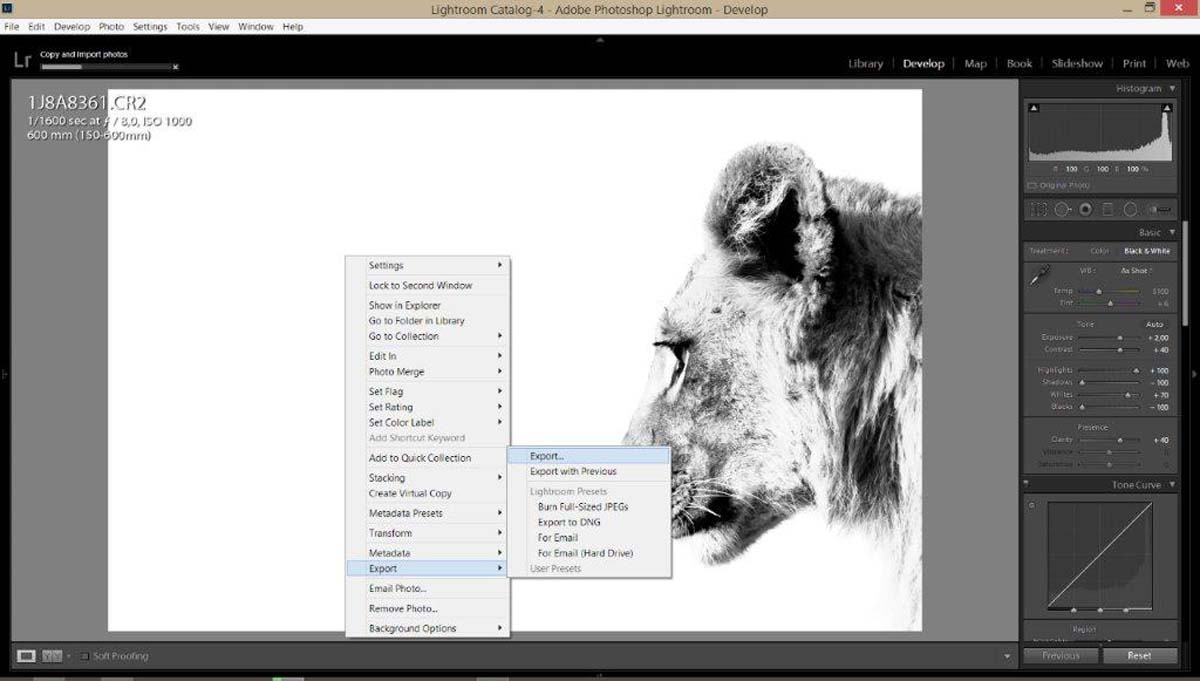Click the tone curve graph
1200x681 pixels.
pos(1100,555)
